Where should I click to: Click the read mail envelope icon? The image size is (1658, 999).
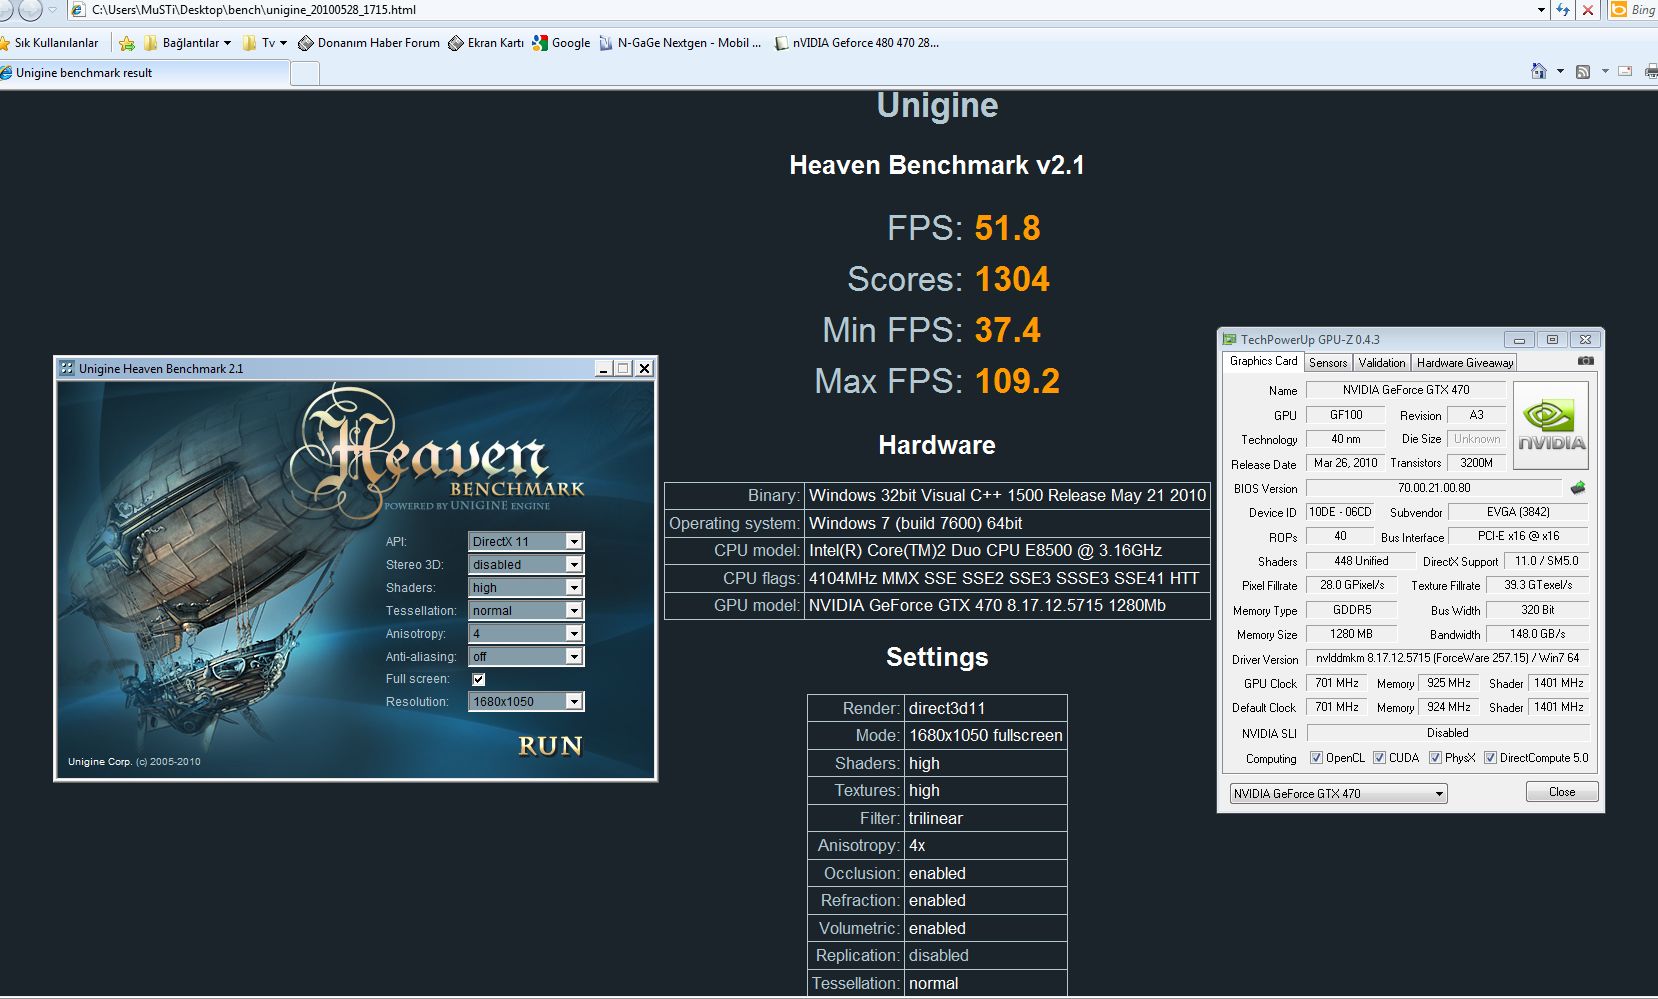pyautogui.click(x=1625, y=71)
